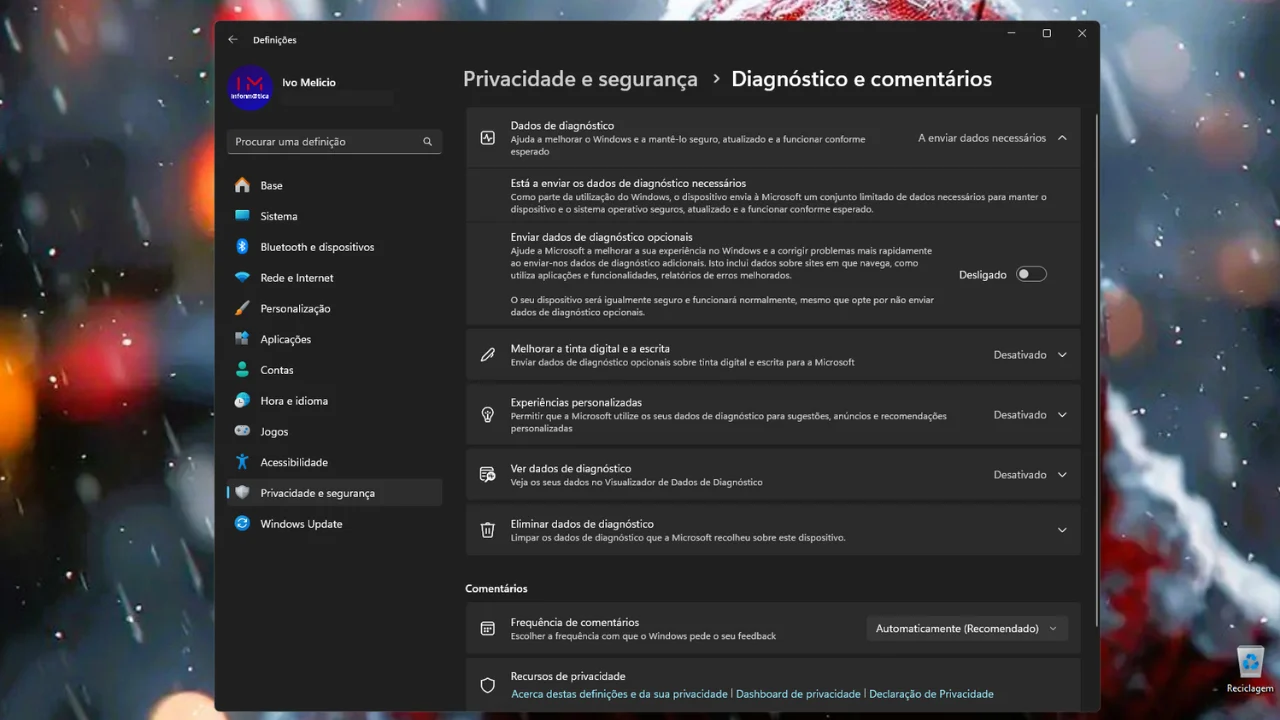Click the Acessibilidade sidebar label
This screenshot has height=720, width=1280.
[x=294, y=463]
